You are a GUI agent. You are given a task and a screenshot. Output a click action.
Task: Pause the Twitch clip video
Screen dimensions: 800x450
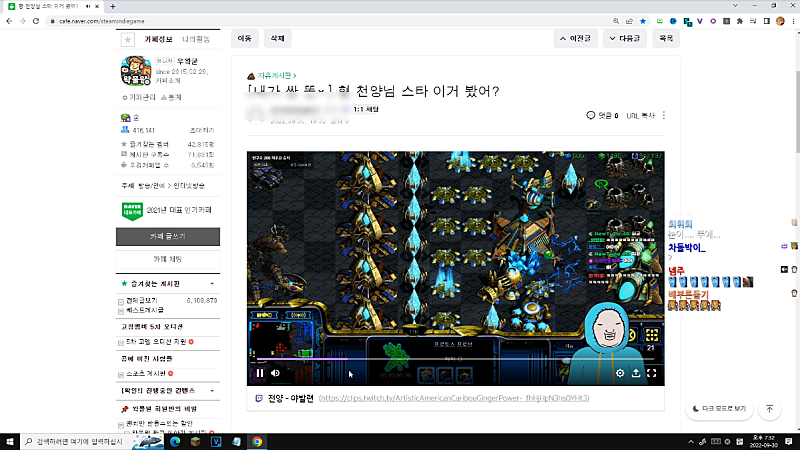[x=259, y=373]
